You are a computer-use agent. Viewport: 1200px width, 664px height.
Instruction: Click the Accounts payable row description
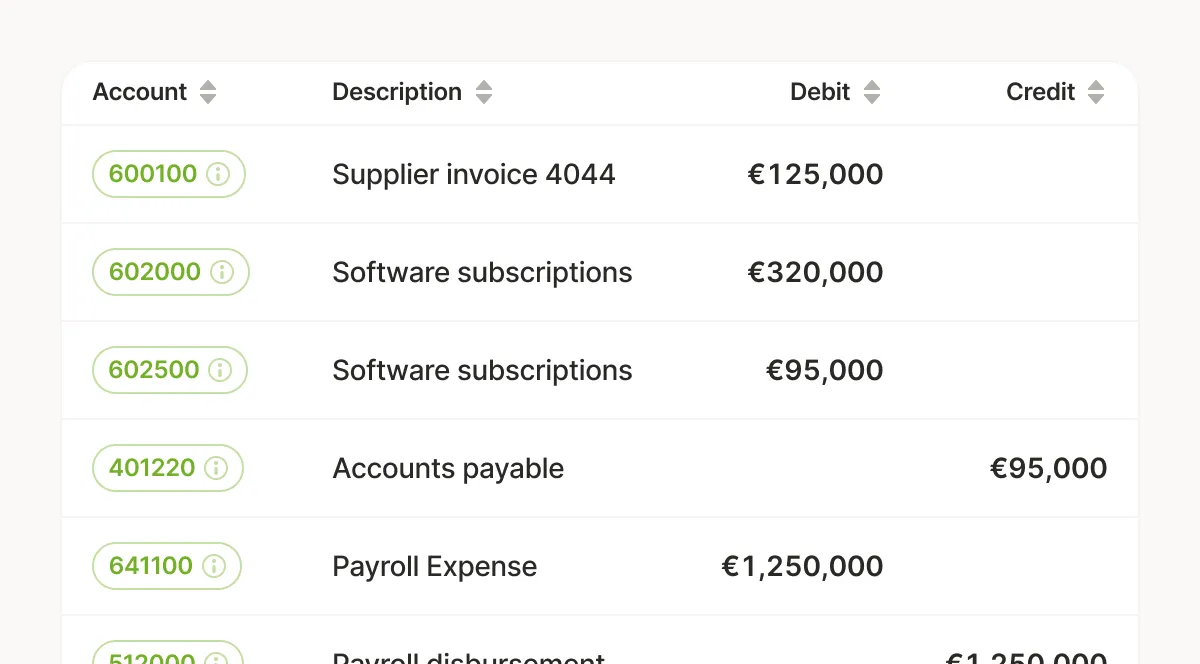pyautogui.click(x=448, y=469)
